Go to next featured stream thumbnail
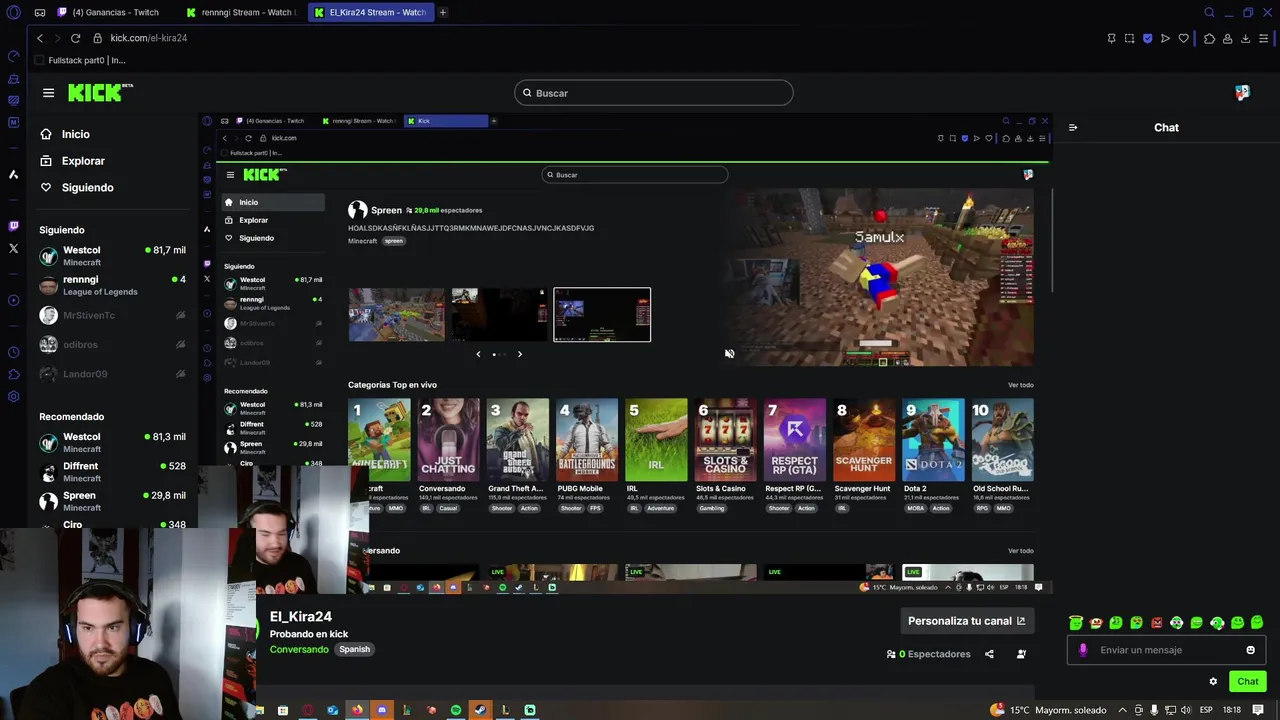Screen dimensions: 1280x720 point(520,354)
